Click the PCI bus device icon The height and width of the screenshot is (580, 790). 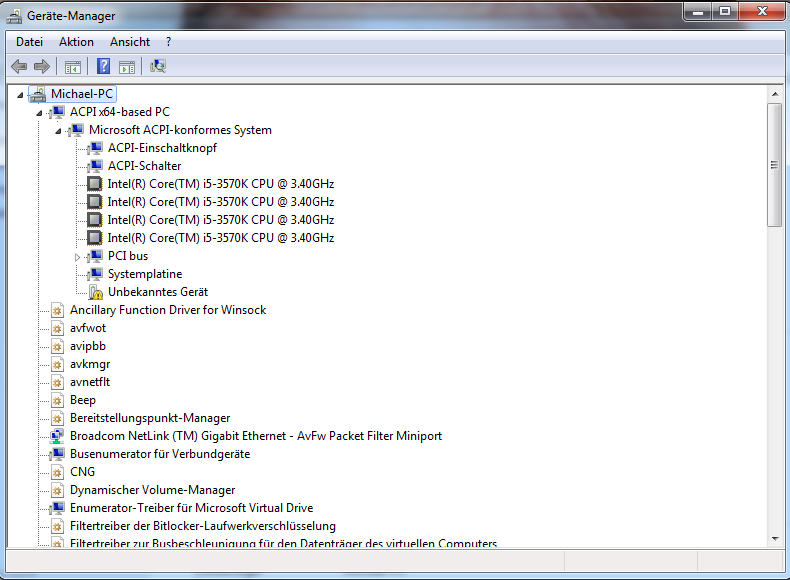[95, 256]
